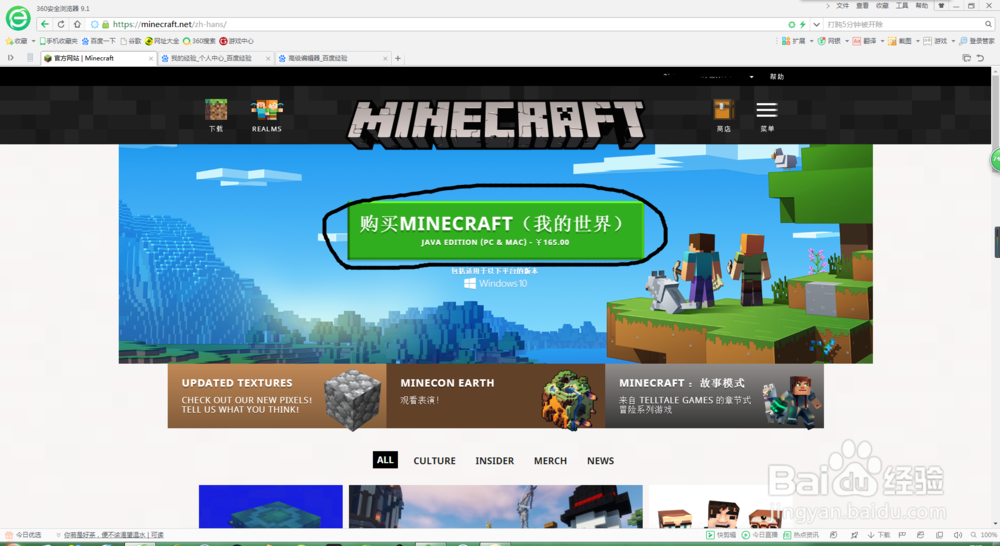Close the 高级编辑器 tab
Image resolution: width=1000 pixels, height=546 pixels.
(x=385, y=58)
